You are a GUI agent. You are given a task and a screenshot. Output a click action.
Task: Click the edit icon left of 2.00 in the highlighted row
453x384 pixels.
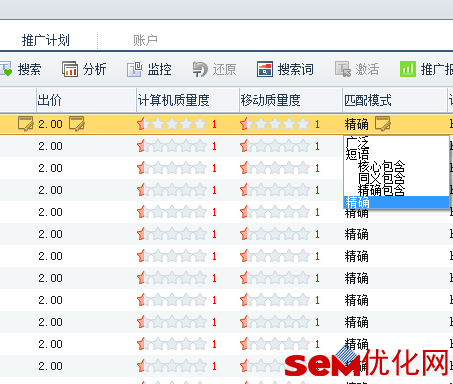click(x=26, y=124)
